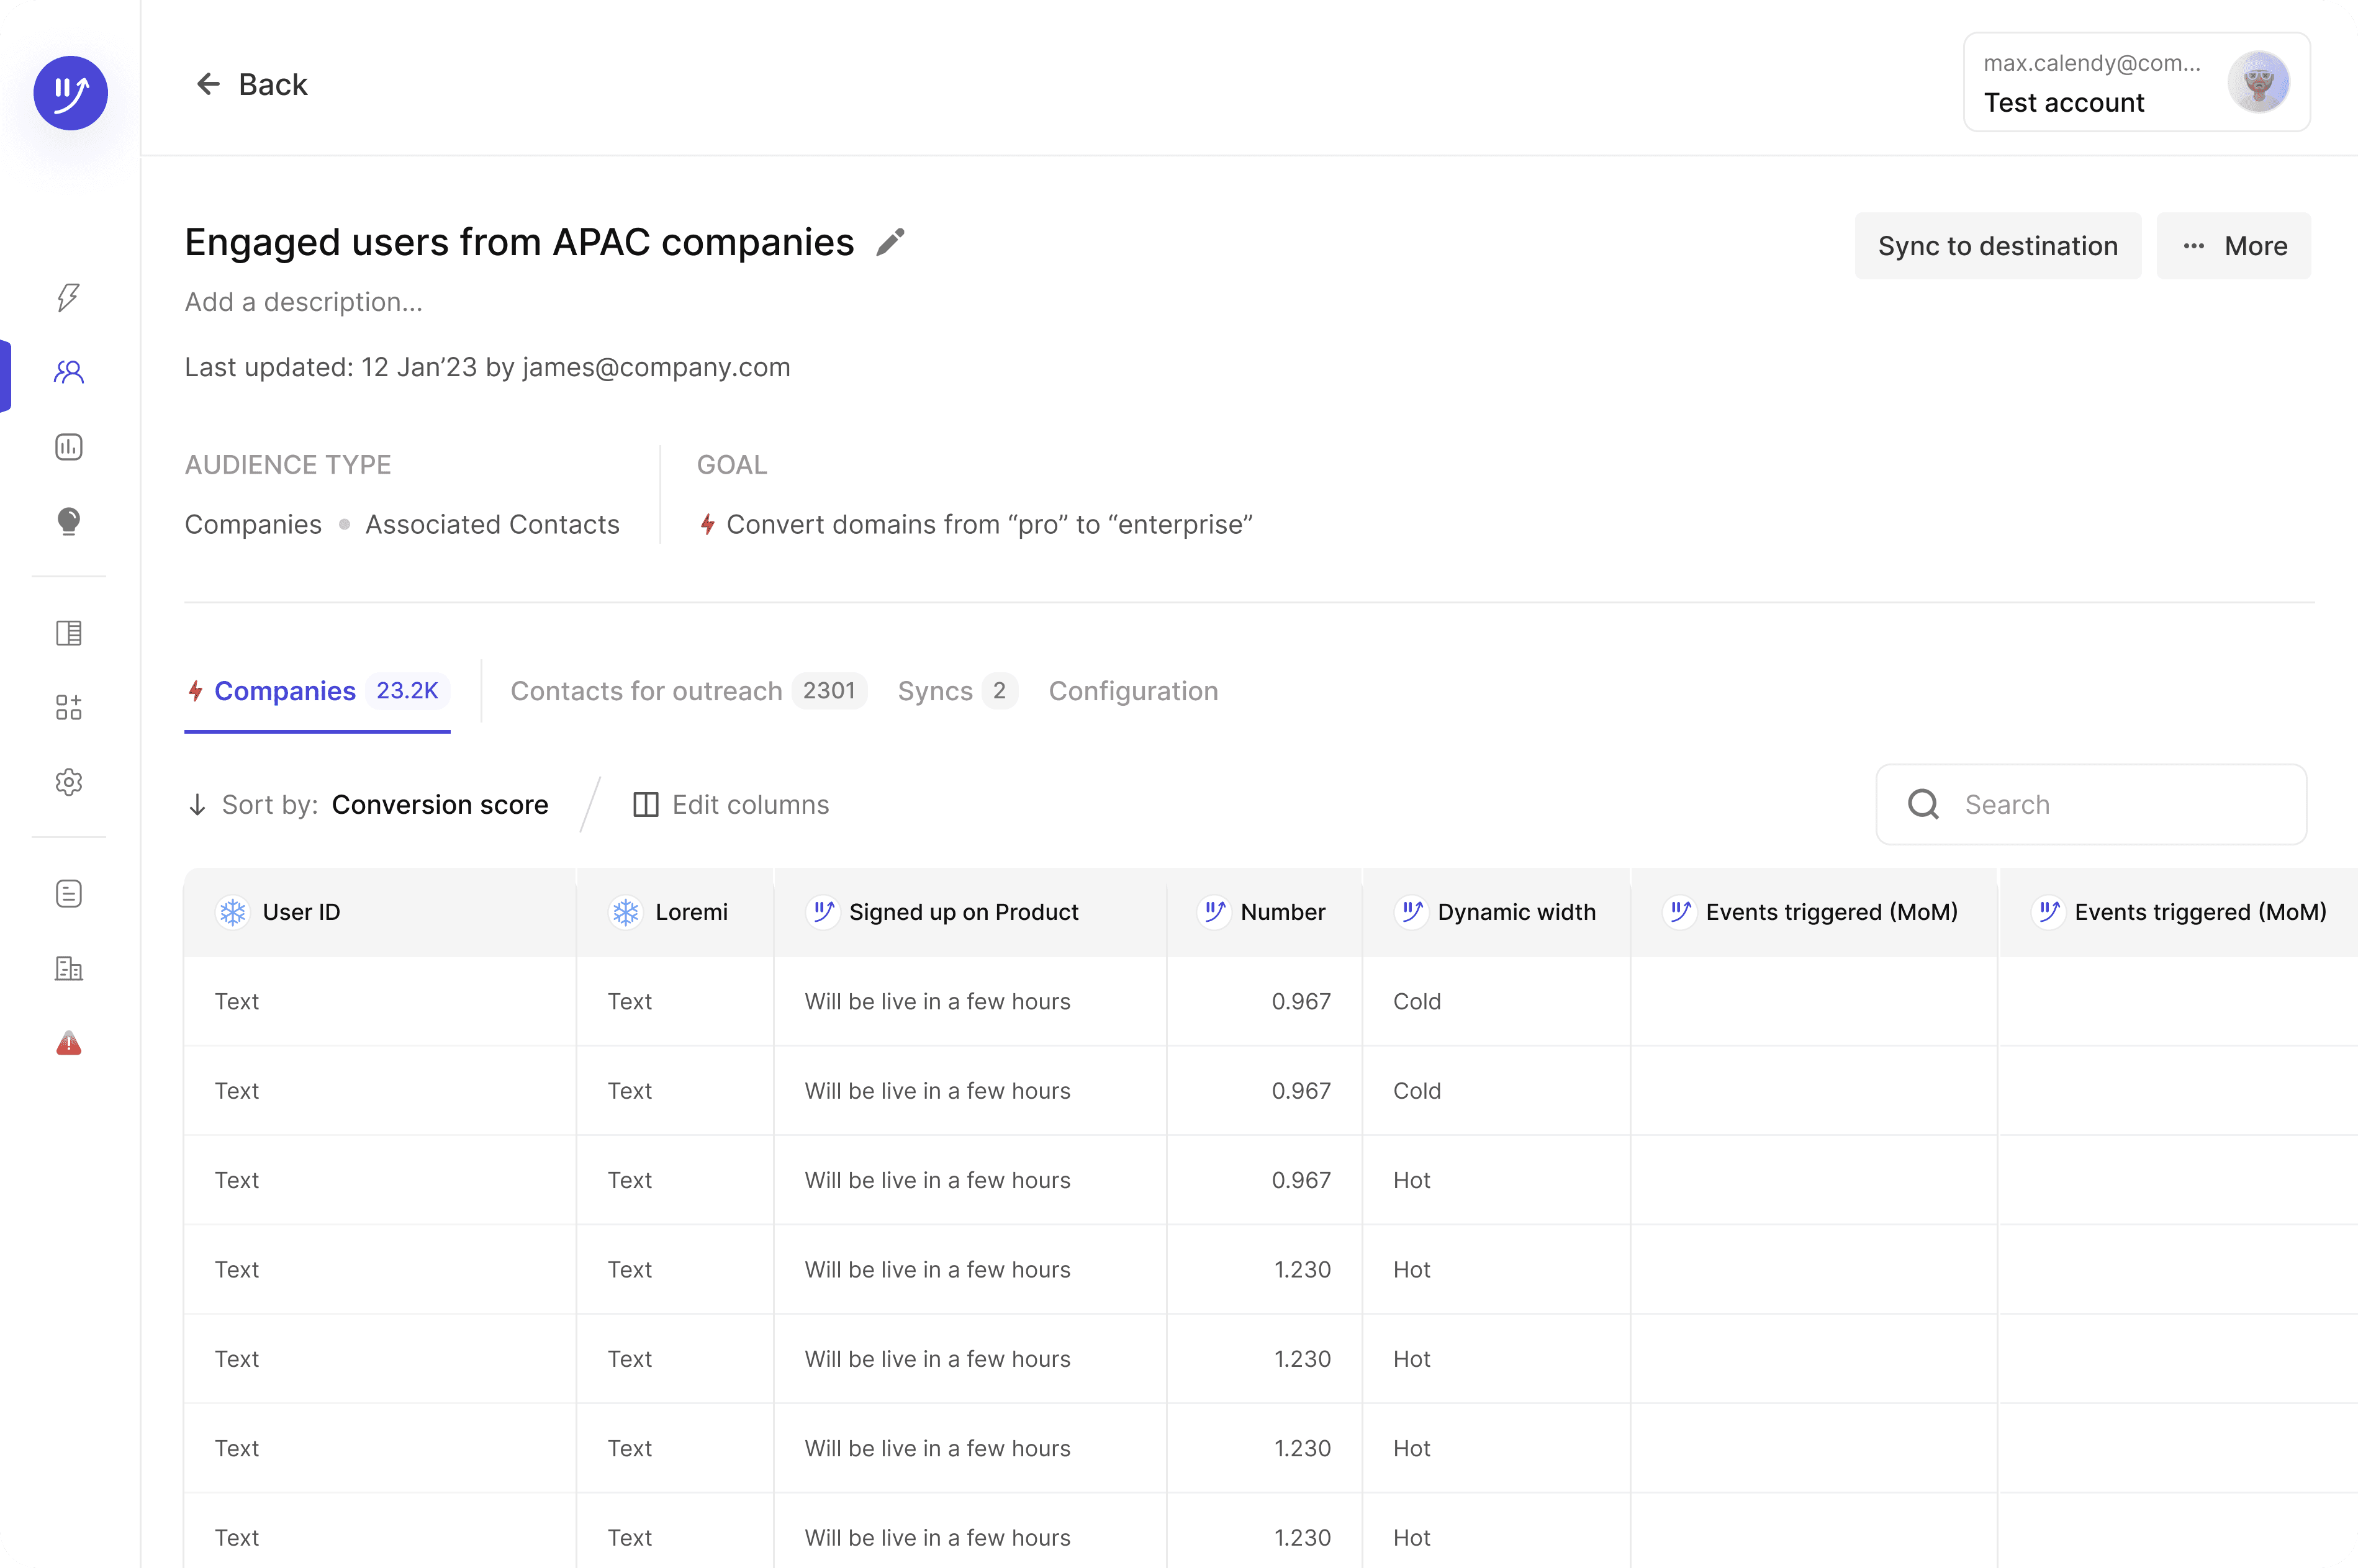
Task: Click the lightning bolt sidebar icon
Action: click(68, 297)
